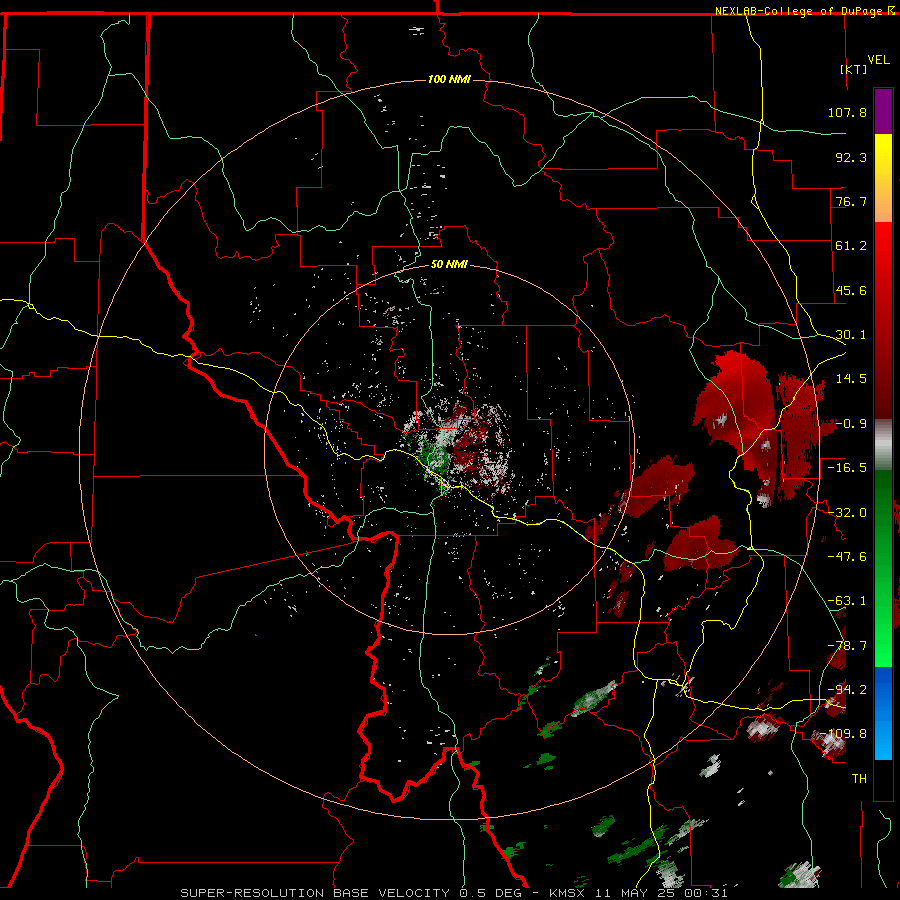Click the "TH" label below the scale
The height and width of the screenshot is (900, 900).
859,779
